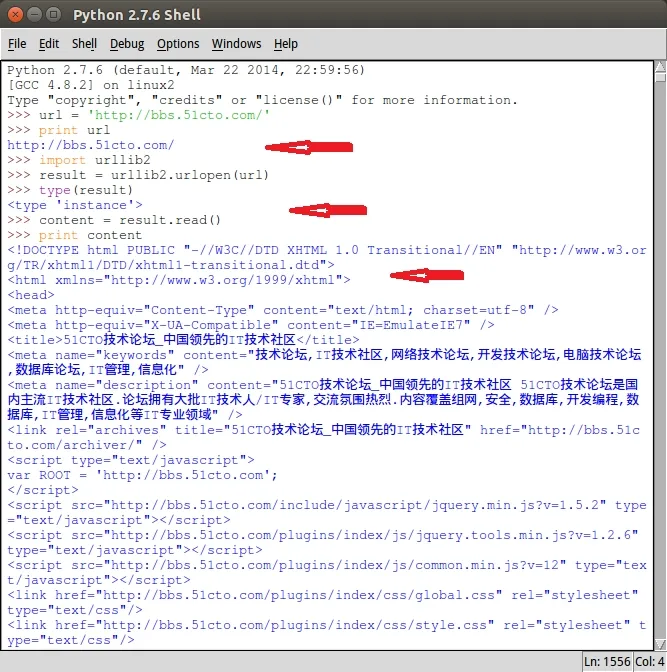
Task: Click the 'print url' command line
Action: [x=59, y=130]
